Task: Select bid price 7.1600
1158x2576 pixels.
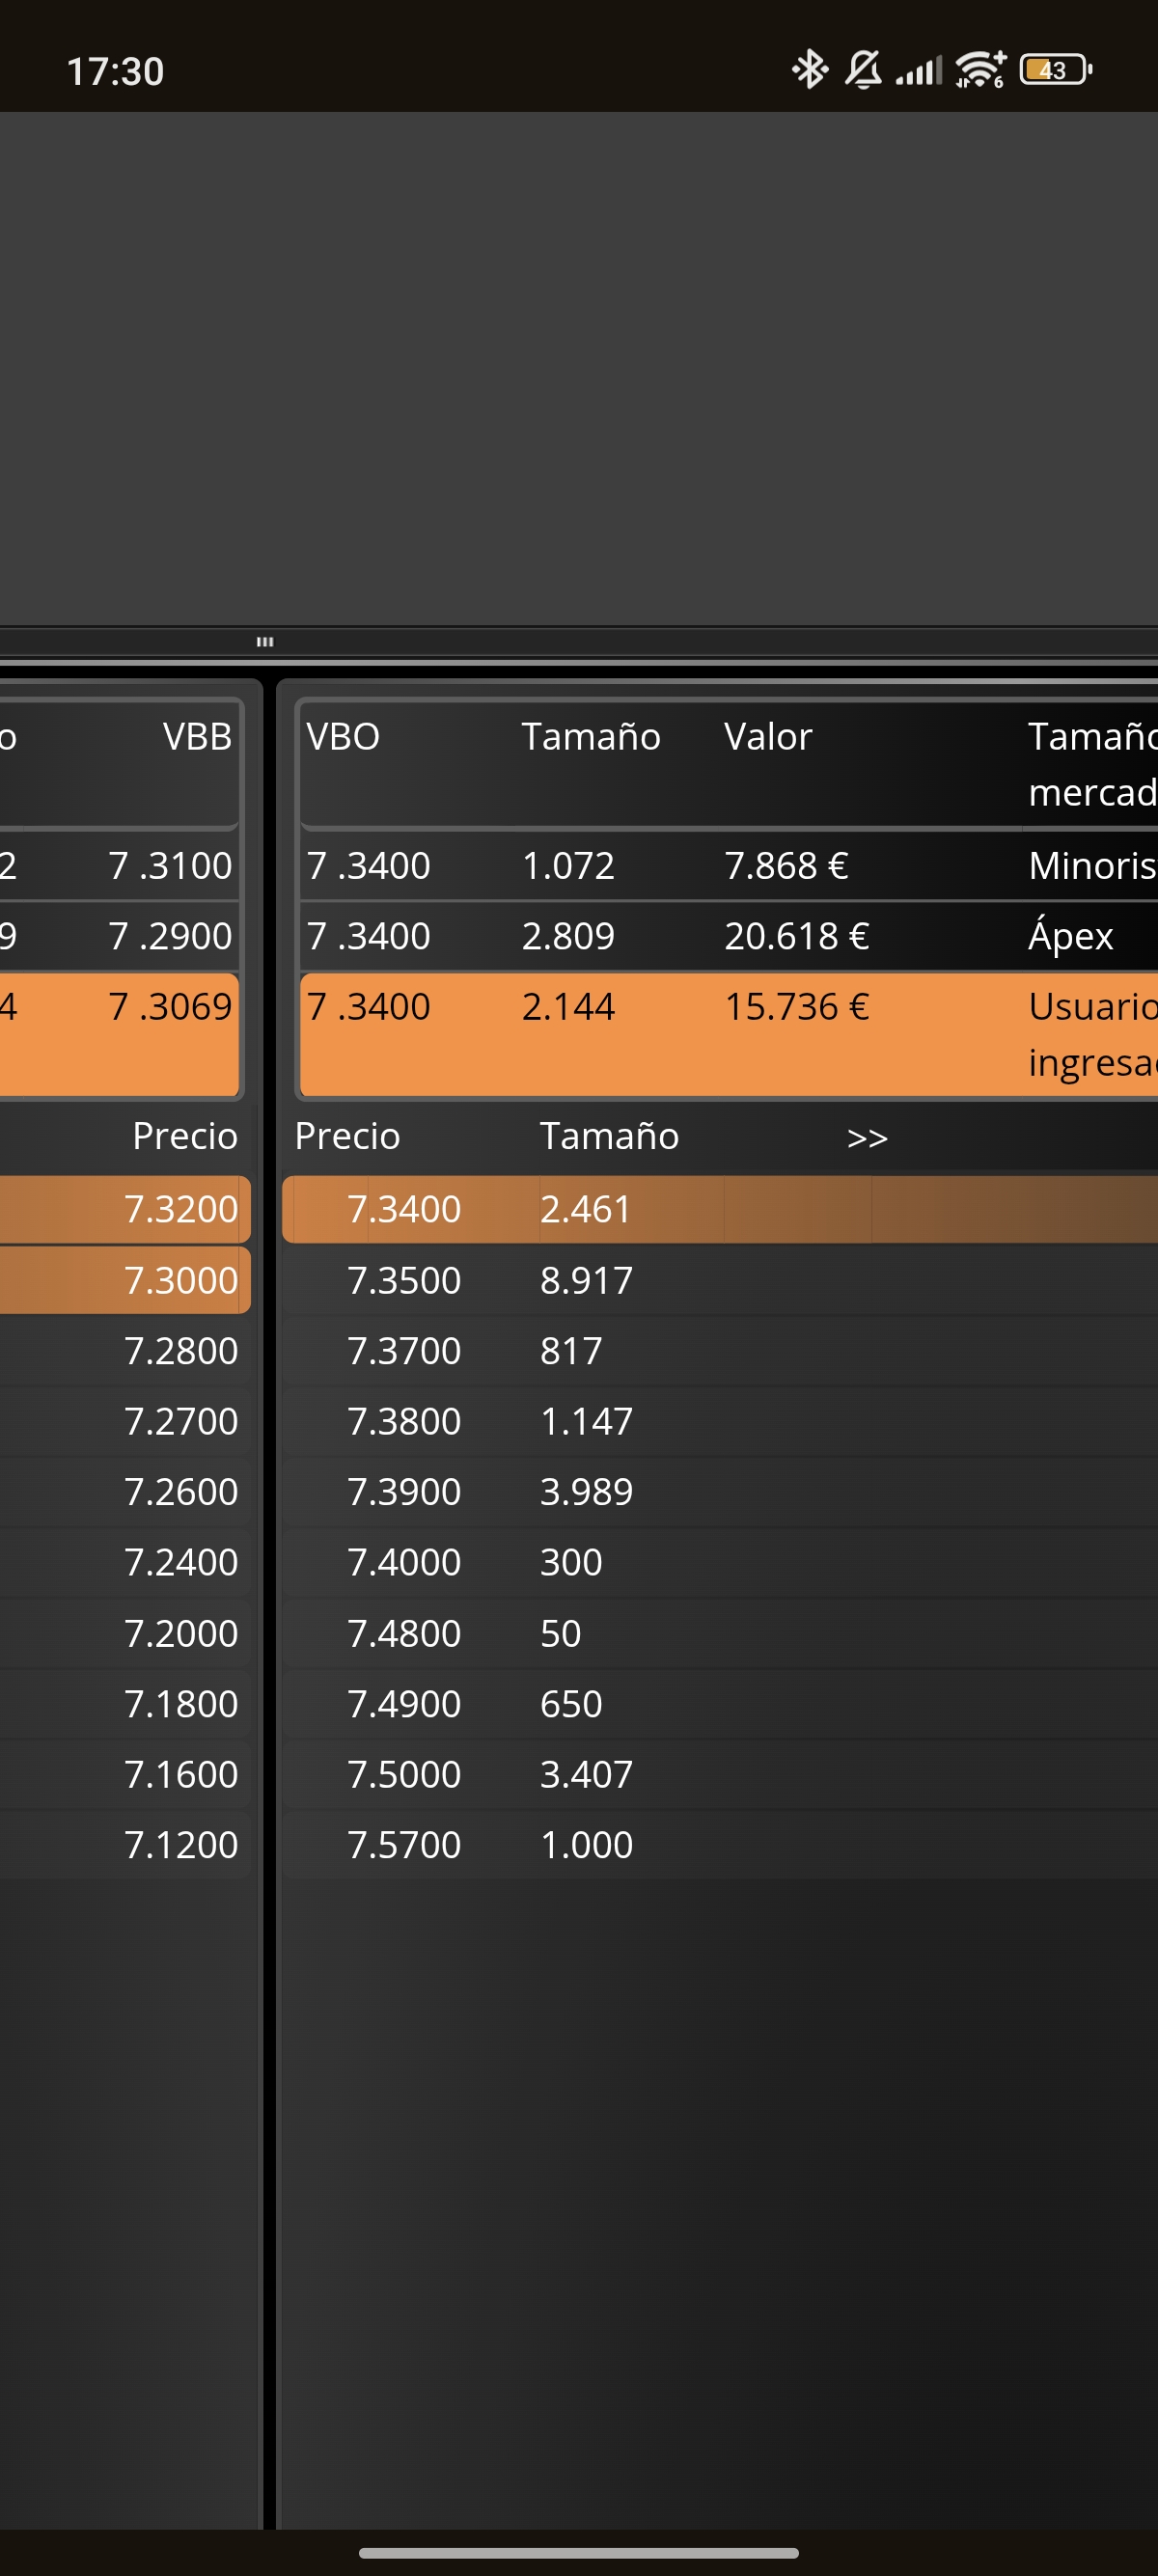Action: pos(181,1774)
